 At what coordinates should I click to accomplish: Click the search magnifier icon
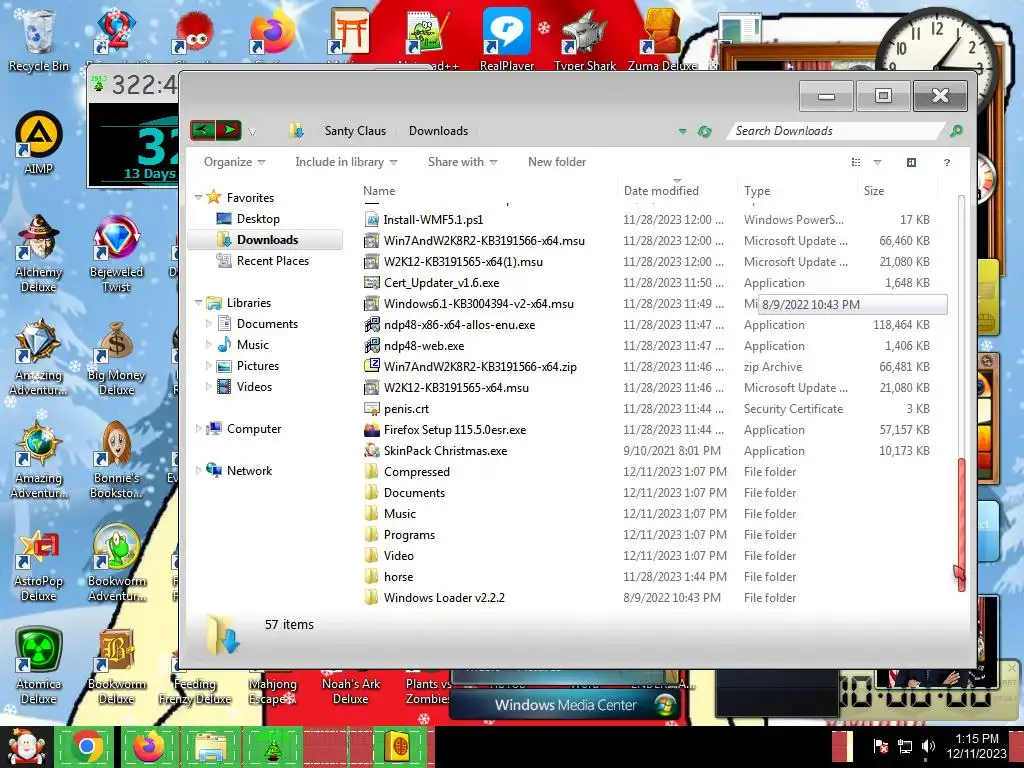[956, 131]
